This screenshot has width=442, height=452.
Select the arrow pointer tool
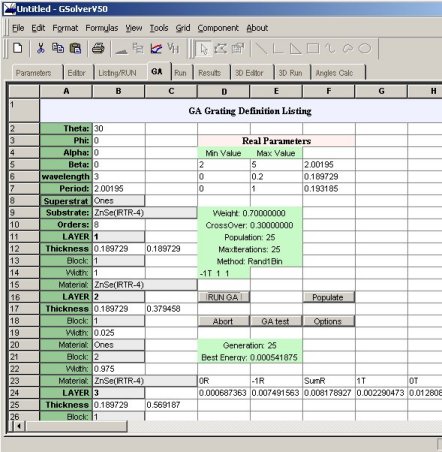(x=203, y=49)
